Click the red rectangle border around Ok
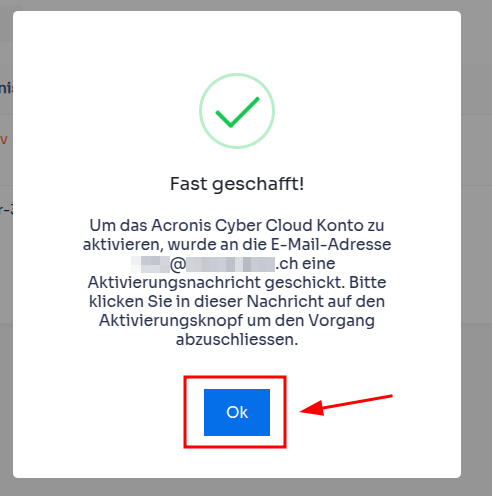This screenshot has width=492, height=496. point(235,377)
